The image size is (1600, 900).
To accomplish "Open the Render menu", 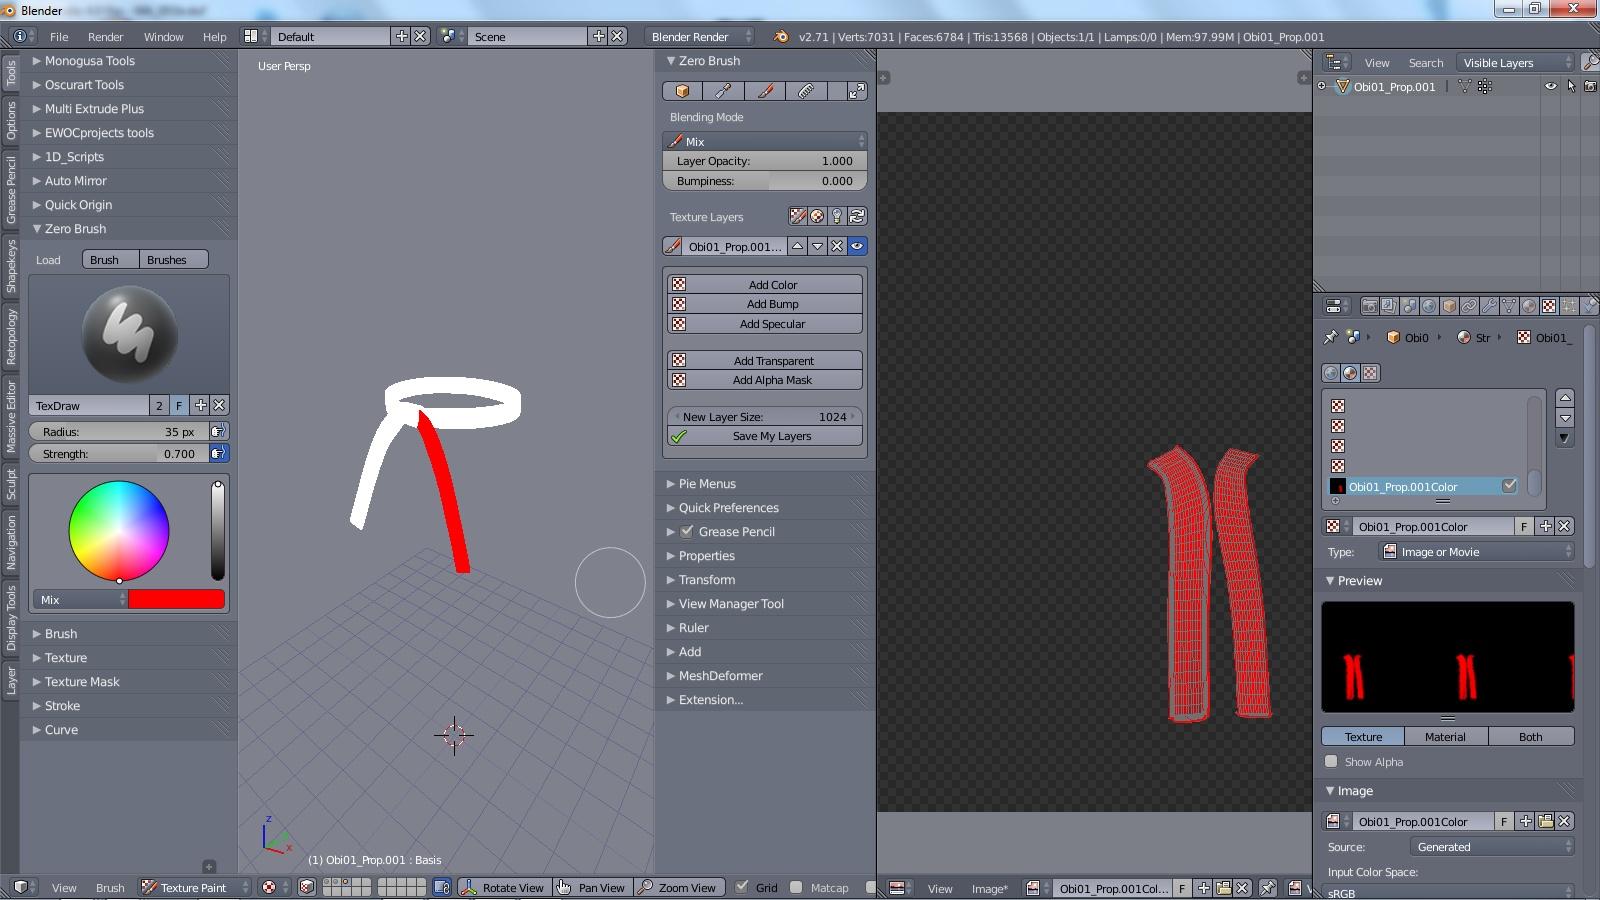I will pyautogui.click(x=105, y=36).
